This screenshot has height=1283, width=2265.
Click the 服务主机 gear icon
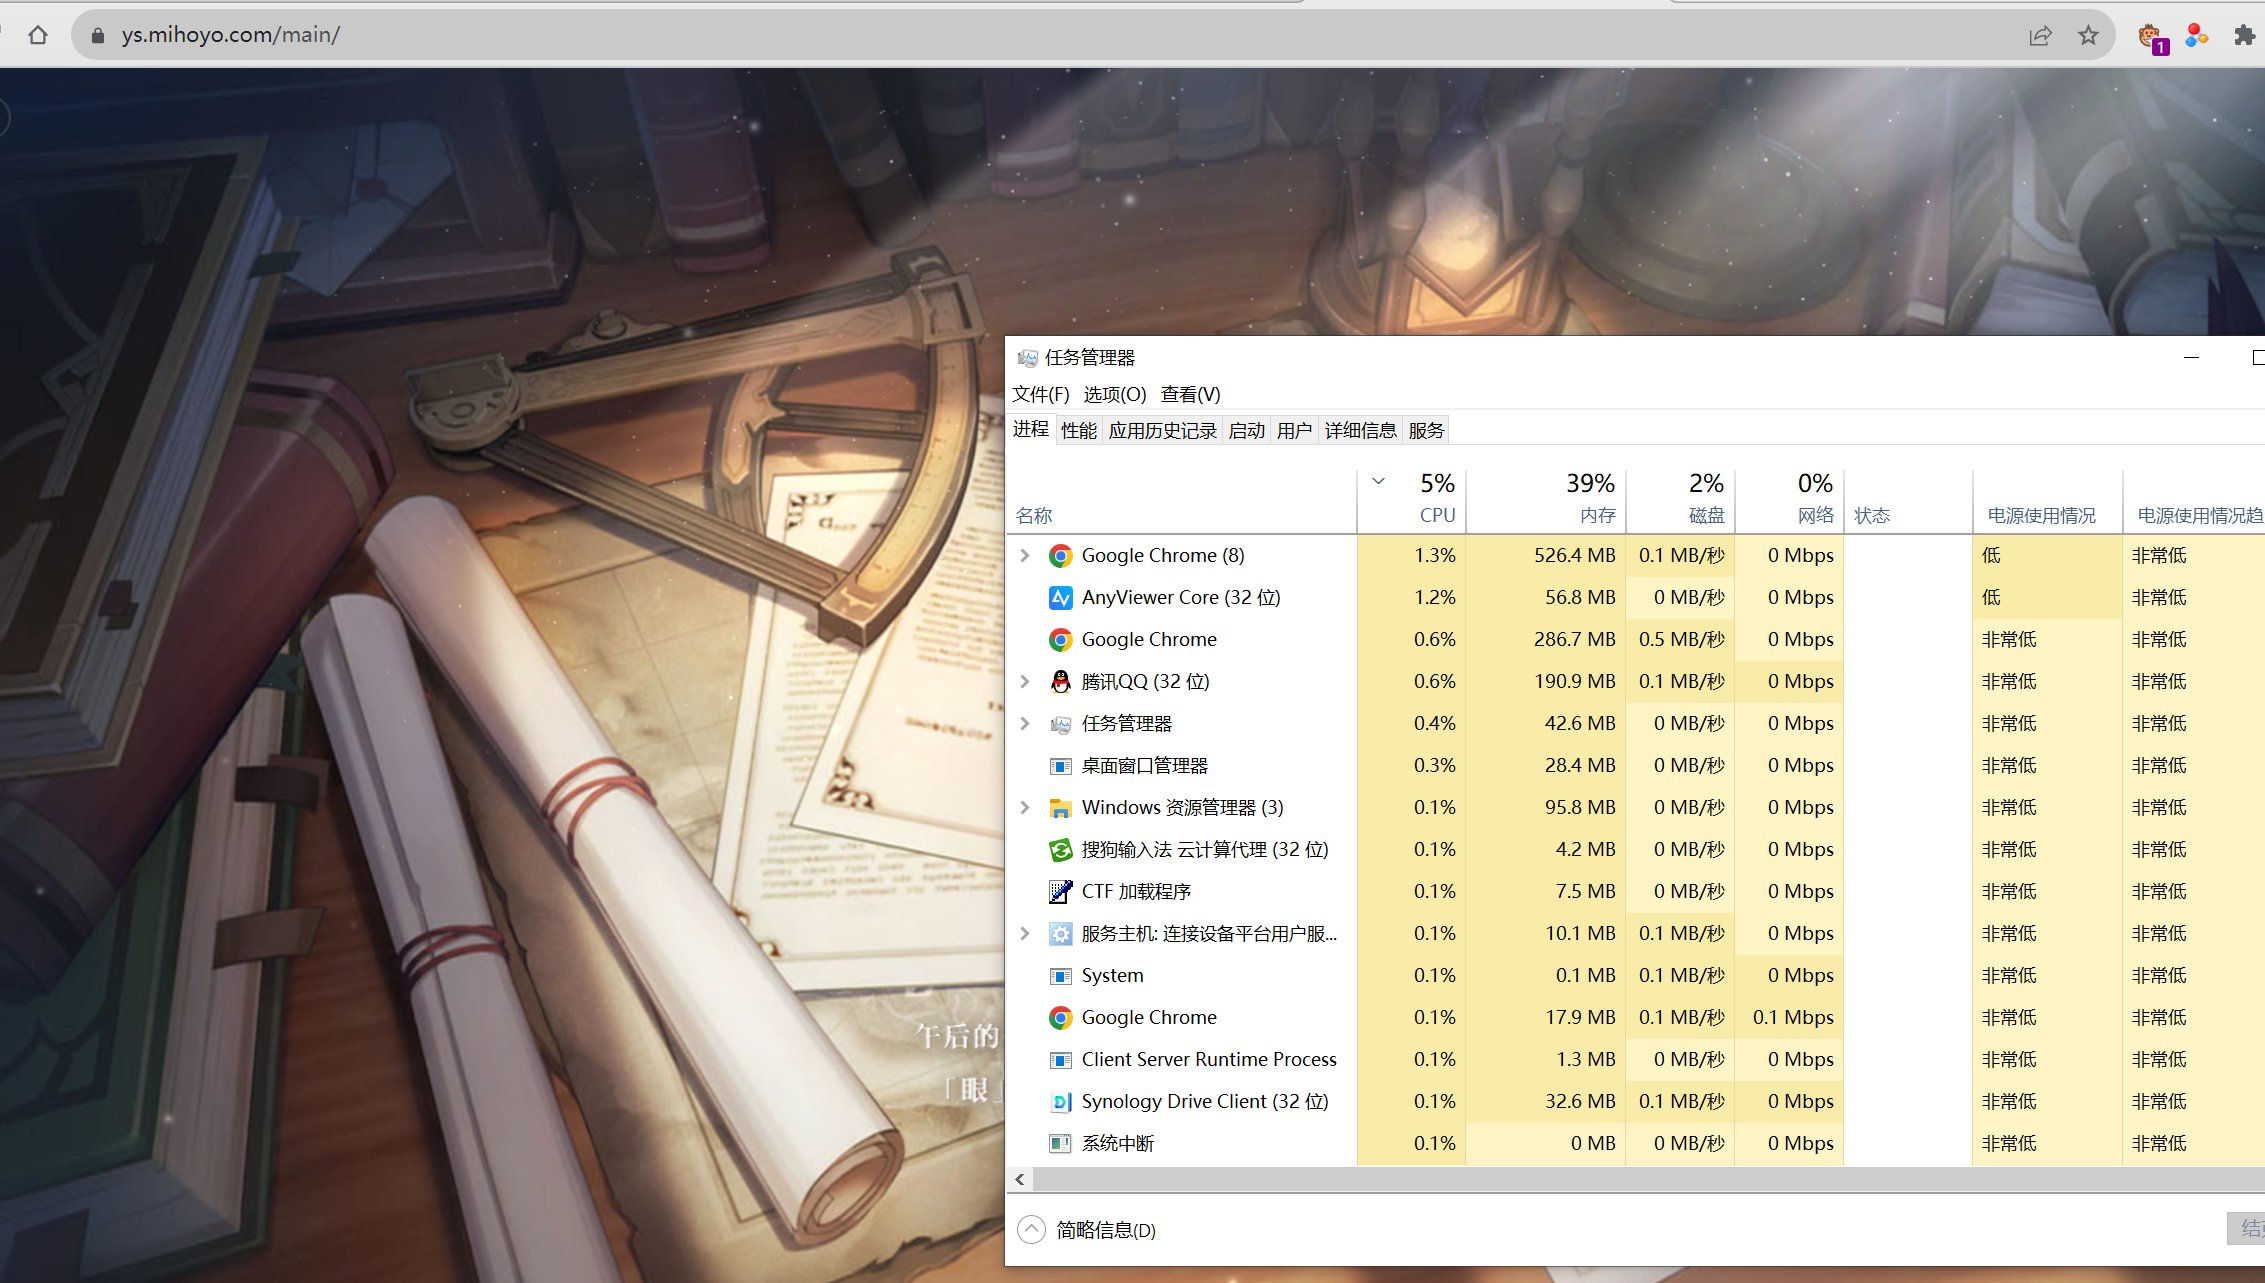click(x=1060, y=934)
